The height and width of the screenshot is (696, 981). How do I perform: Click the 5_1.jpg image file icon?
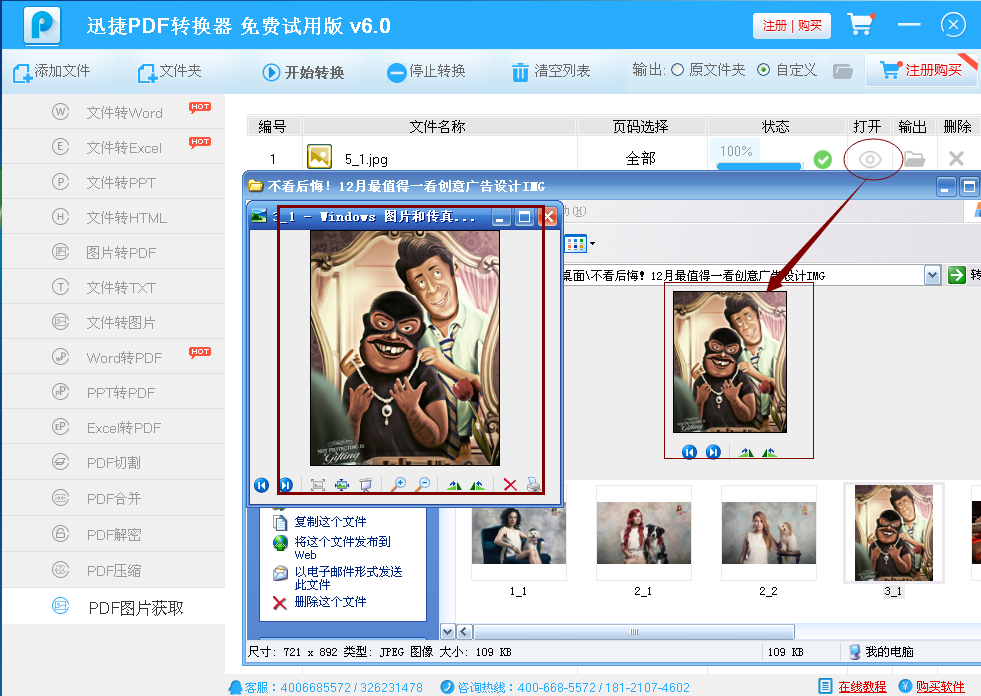coord(319,156)
